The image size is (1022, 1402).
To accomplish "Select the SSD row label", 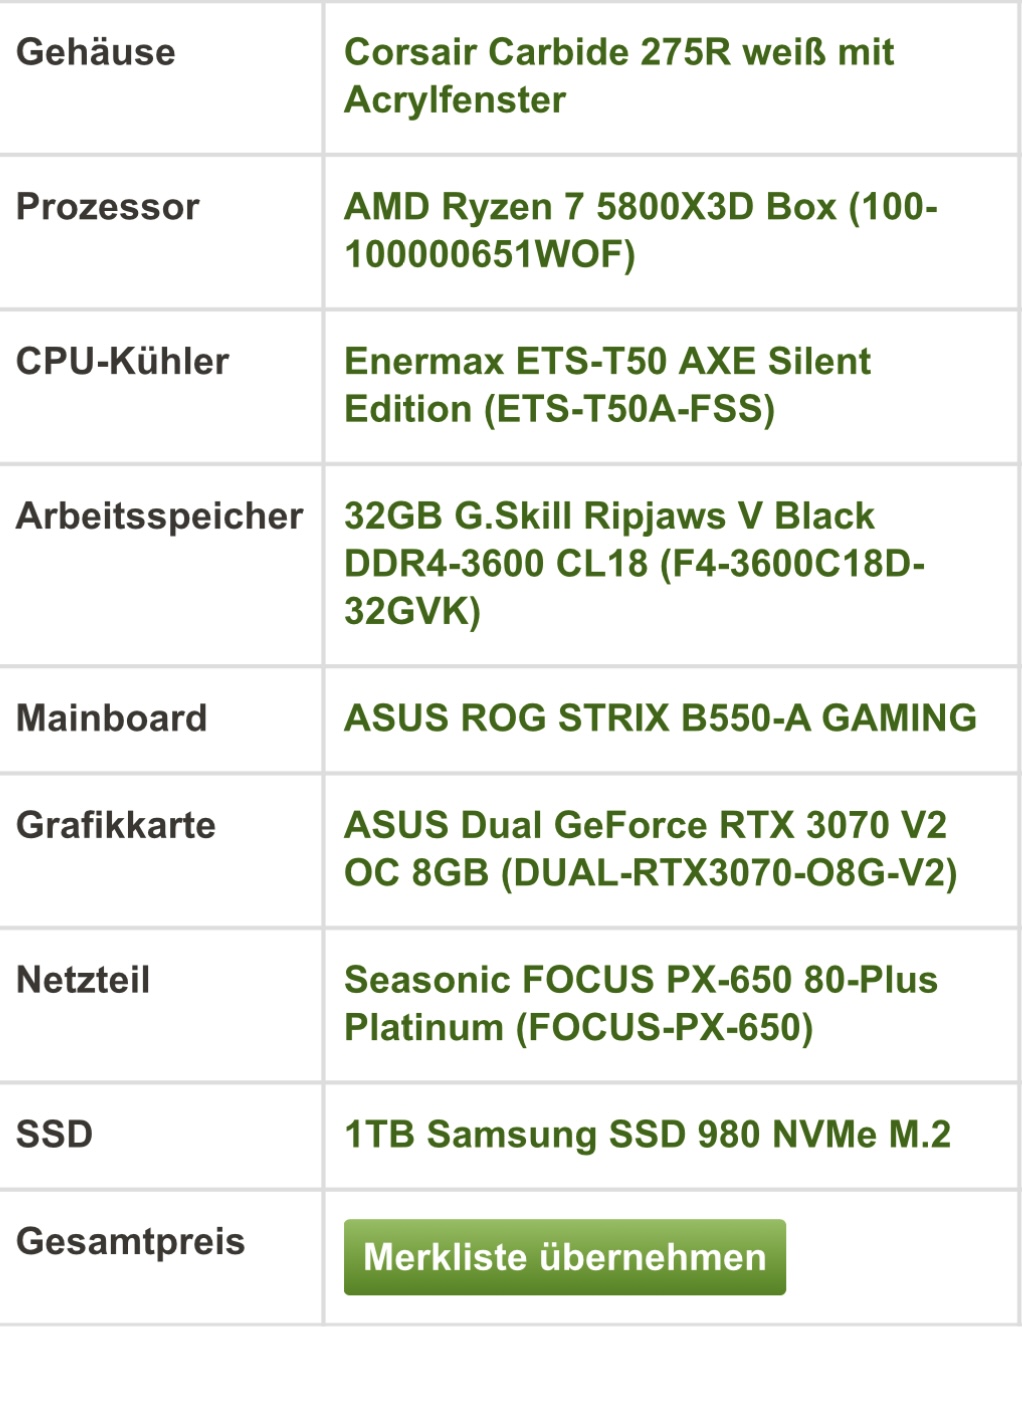I will (55, 1134).
